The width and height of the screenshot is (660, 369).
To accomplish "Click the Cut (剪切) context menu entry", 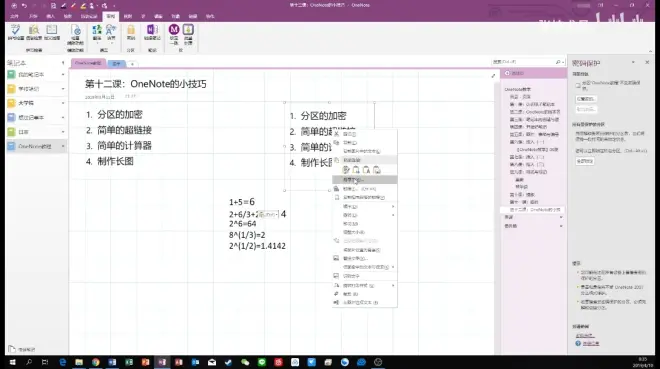I will [365, 134].
